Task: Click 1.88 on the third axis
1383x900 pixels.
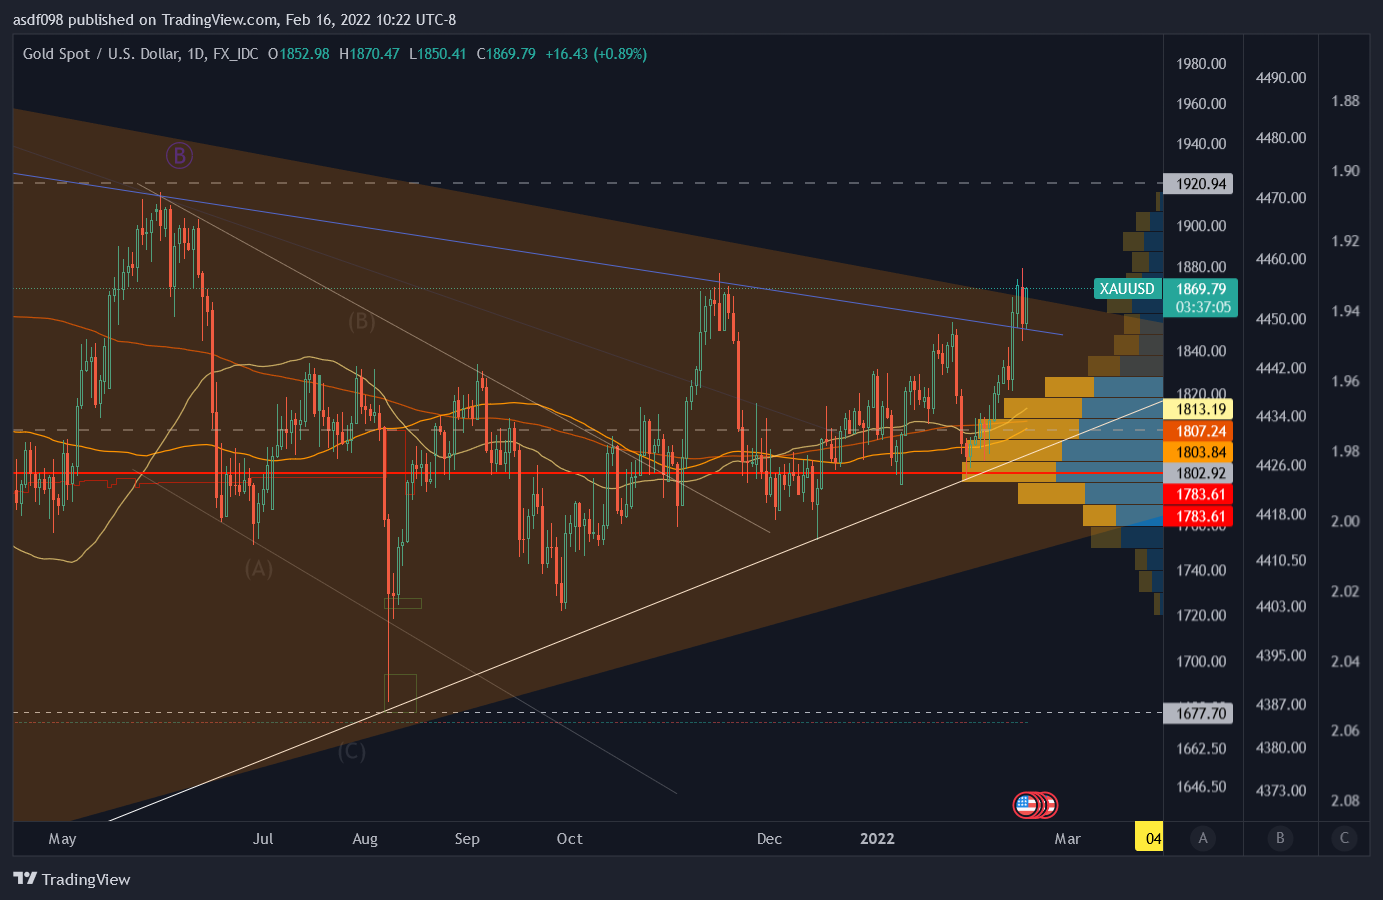Action: point(1345,101)
